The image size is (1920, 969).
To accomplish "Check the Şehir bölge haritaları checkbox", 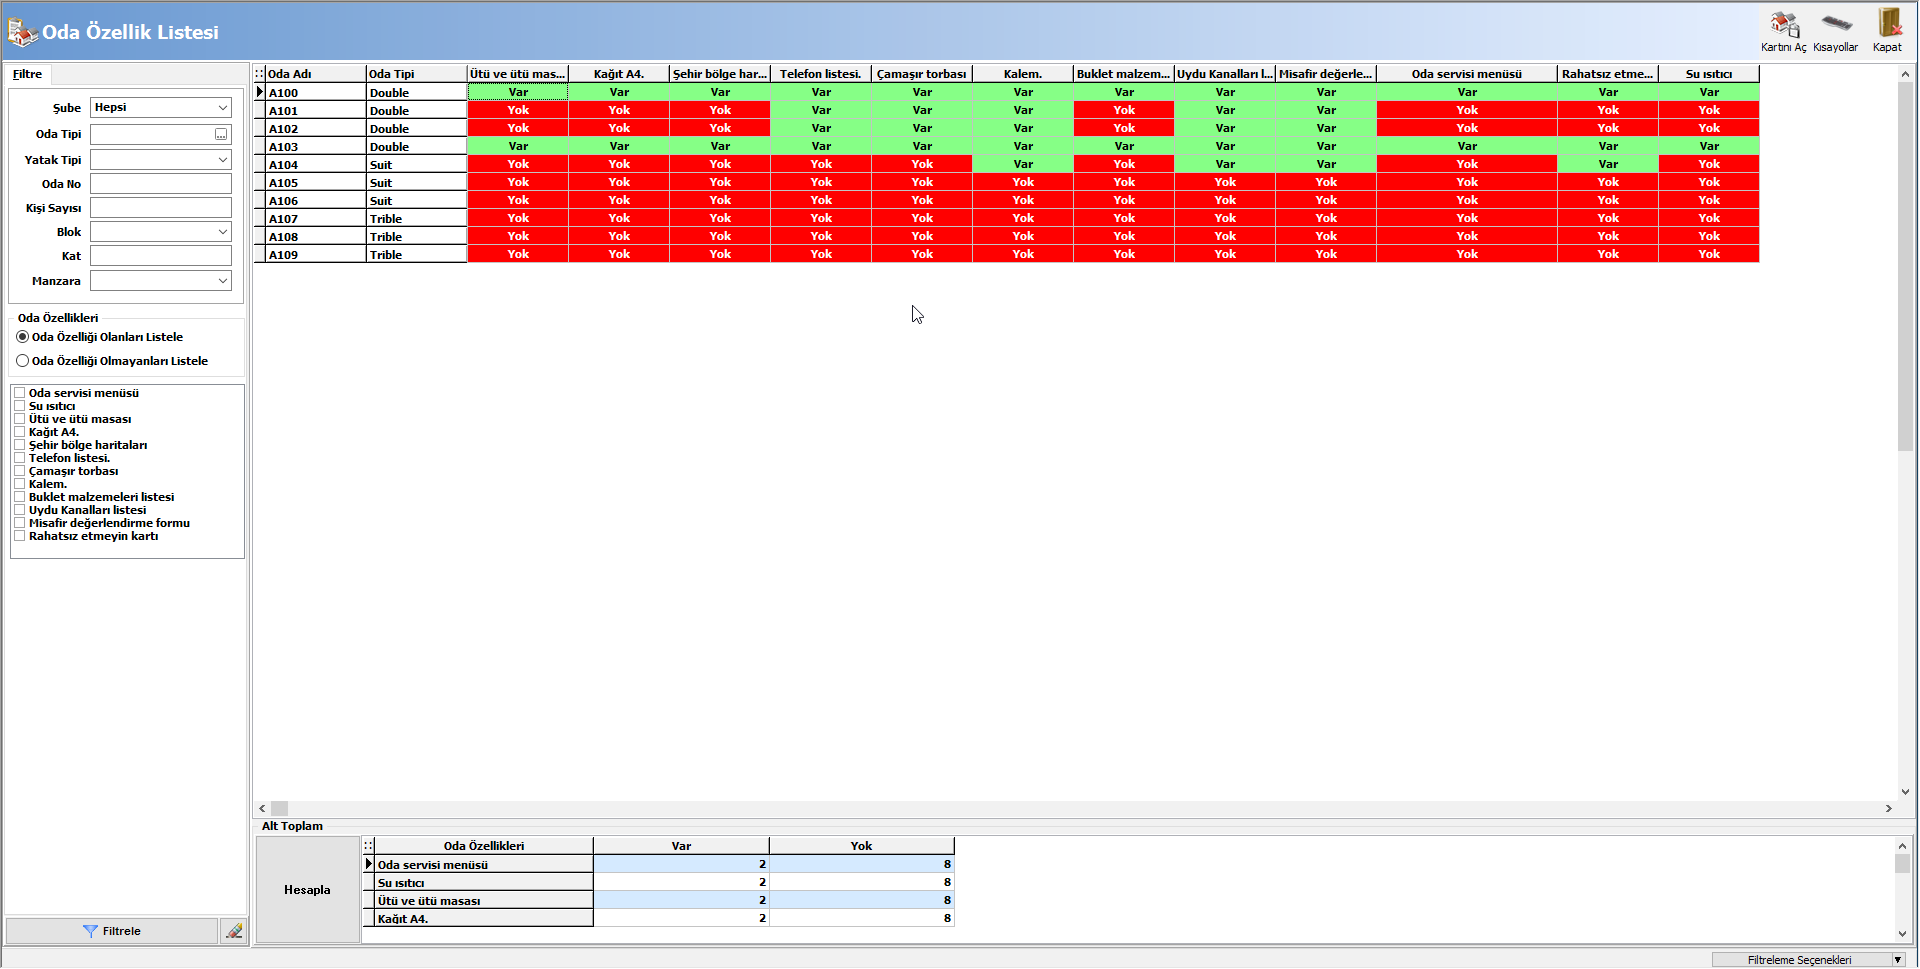I will click(19, 445).
